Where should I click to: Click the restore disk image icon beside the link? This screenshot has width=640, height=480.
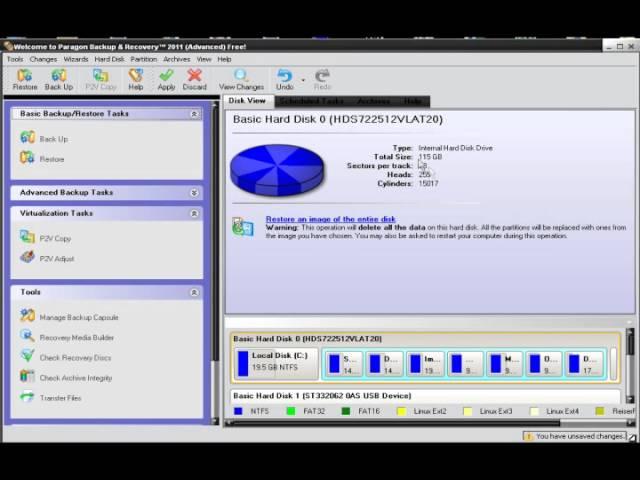(243, 227)
